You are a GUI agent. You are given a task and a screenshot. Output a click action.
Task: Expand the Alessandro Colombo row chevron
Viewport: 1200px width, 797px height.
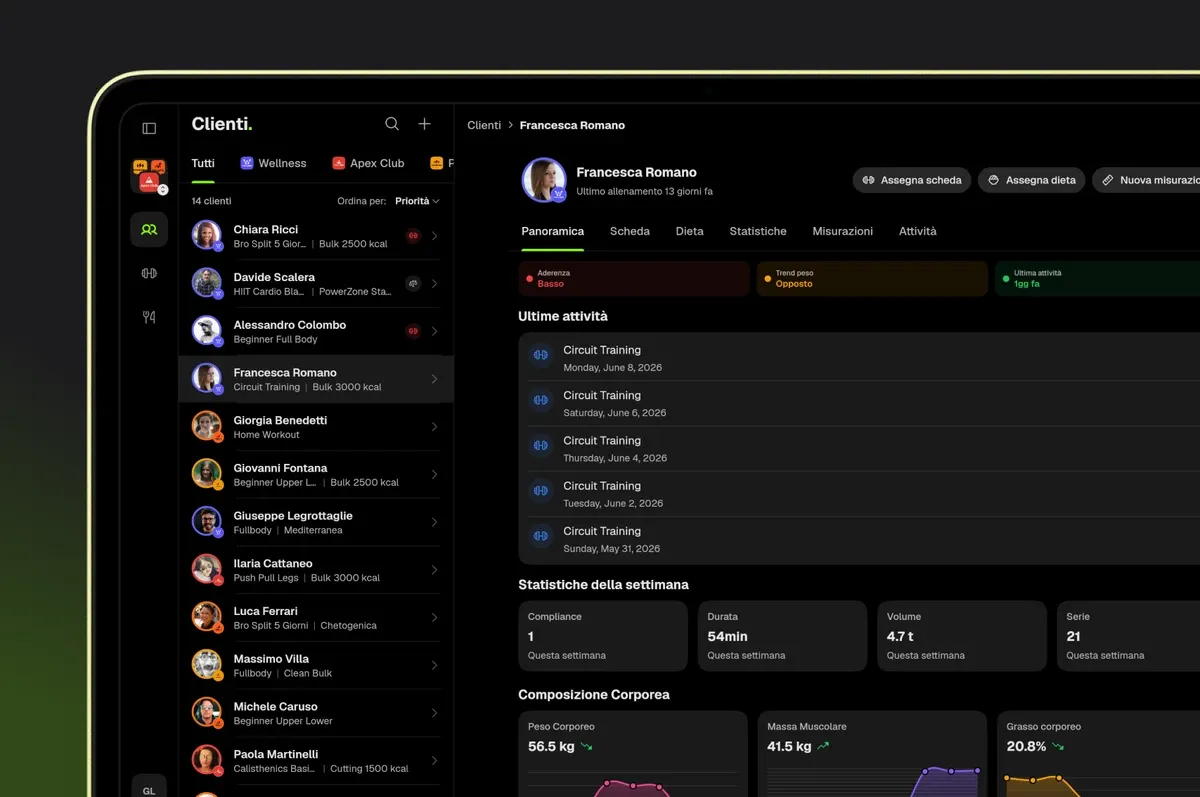pos(435,331)
